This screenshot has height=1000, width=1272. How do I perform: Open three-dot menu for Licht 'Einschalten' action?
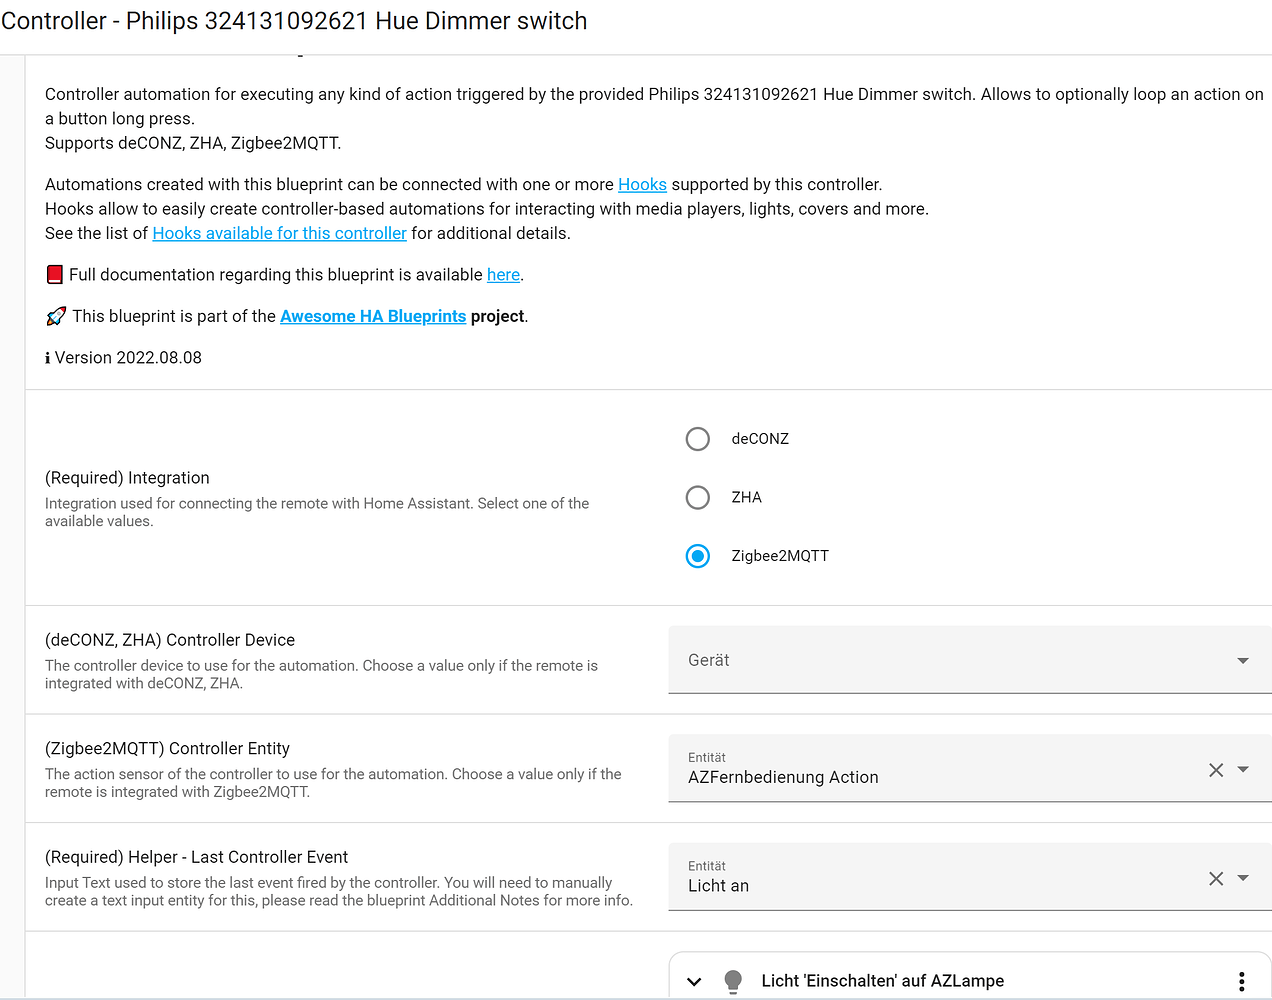[1241, 981]
